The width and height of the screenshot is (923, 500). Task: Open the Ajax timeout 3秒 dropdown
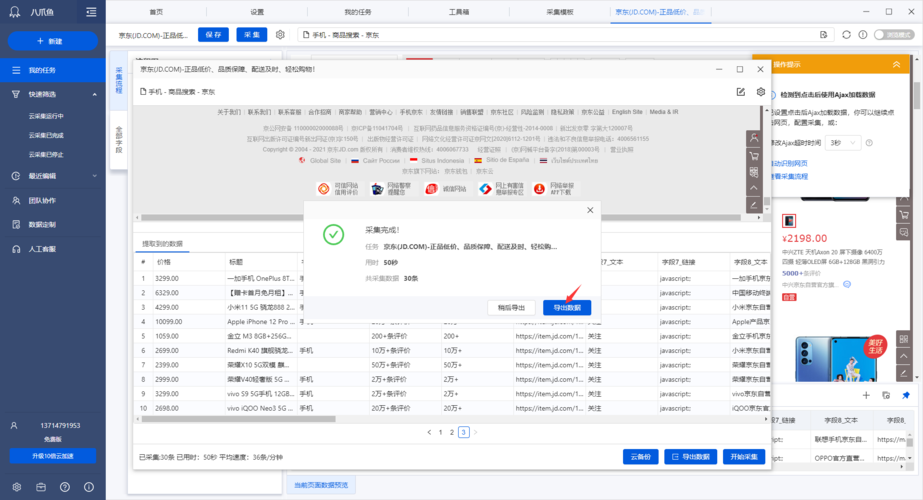(842, 143)
